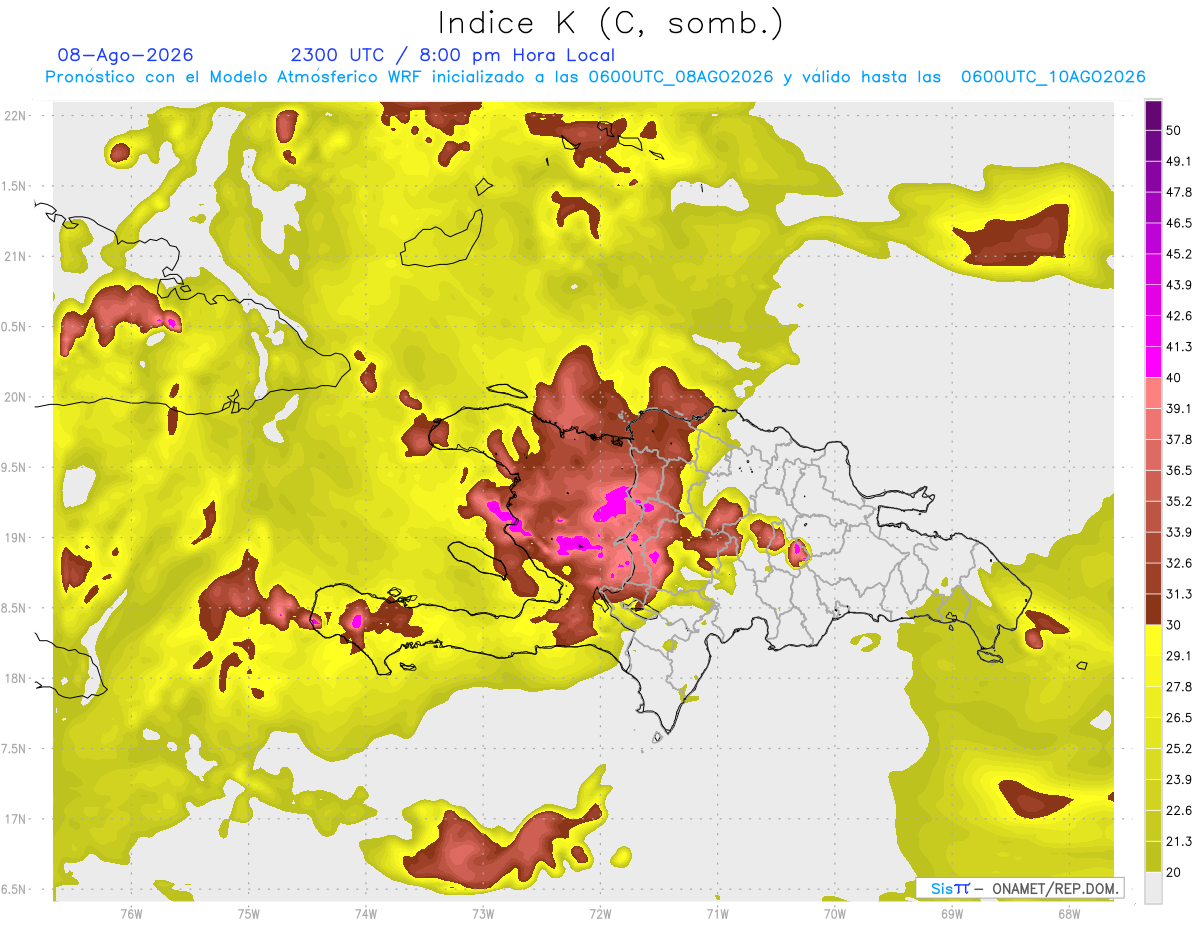1200x927 pixels.
Task: Click the legend value '32.6'
Action: (x=1179, y=563)
